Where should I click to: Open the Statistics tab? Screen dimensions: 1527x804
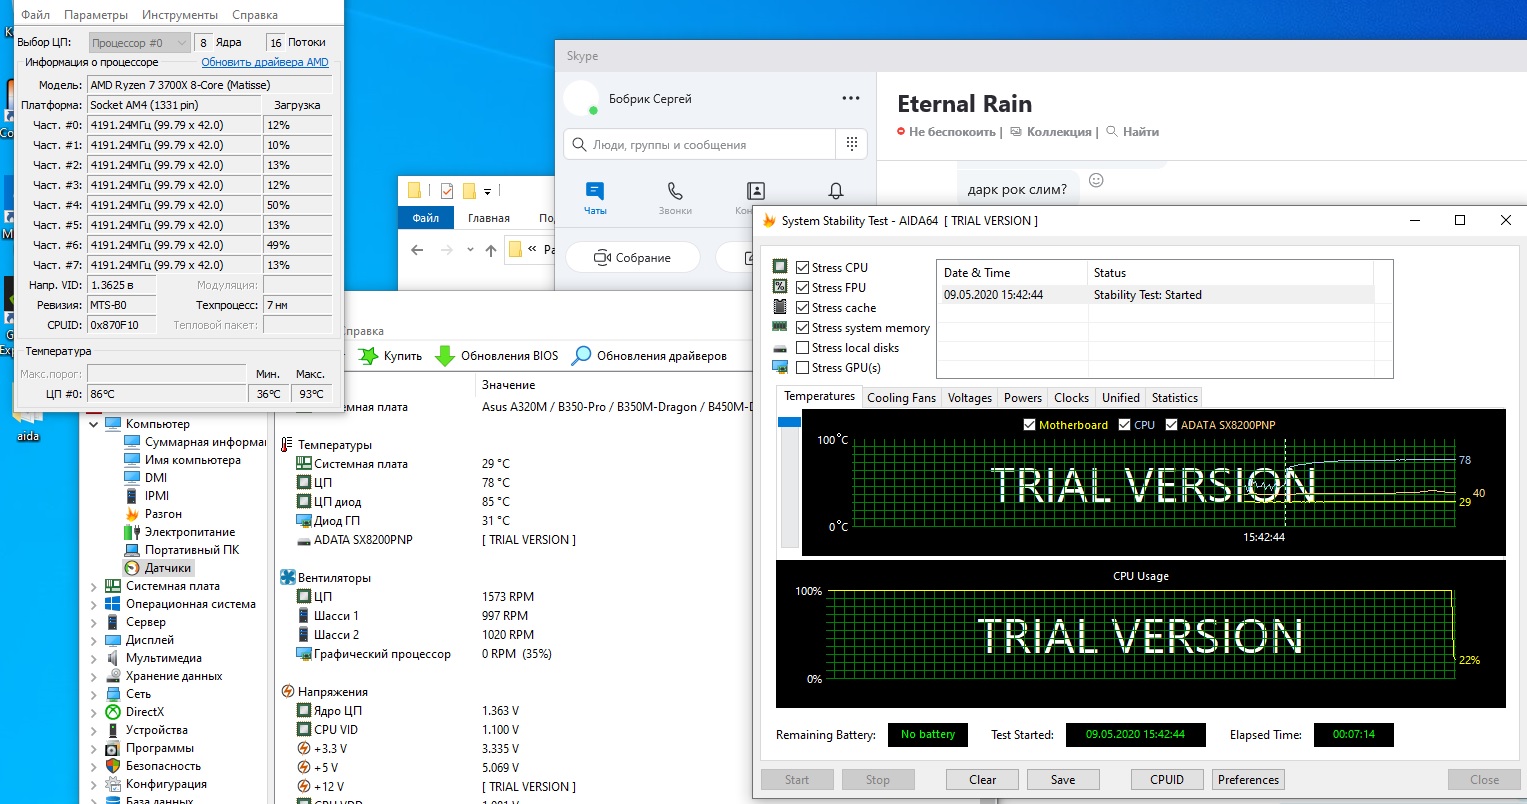(1174, 397)
